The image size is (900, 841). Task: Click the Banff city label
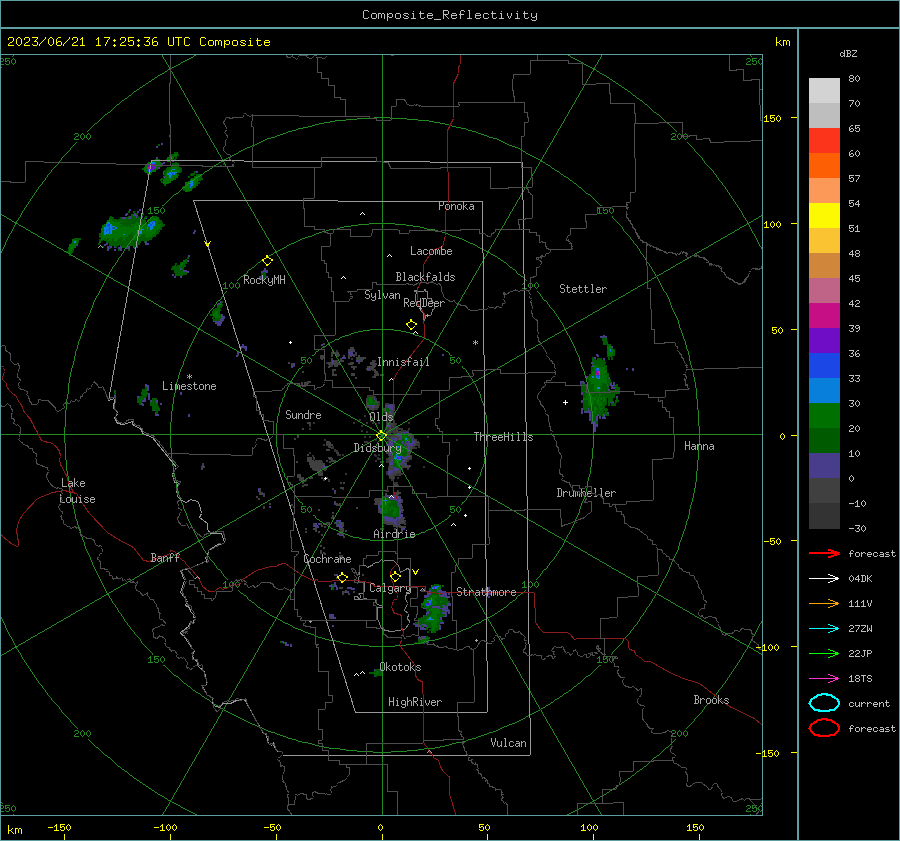[x=165, y=558]
